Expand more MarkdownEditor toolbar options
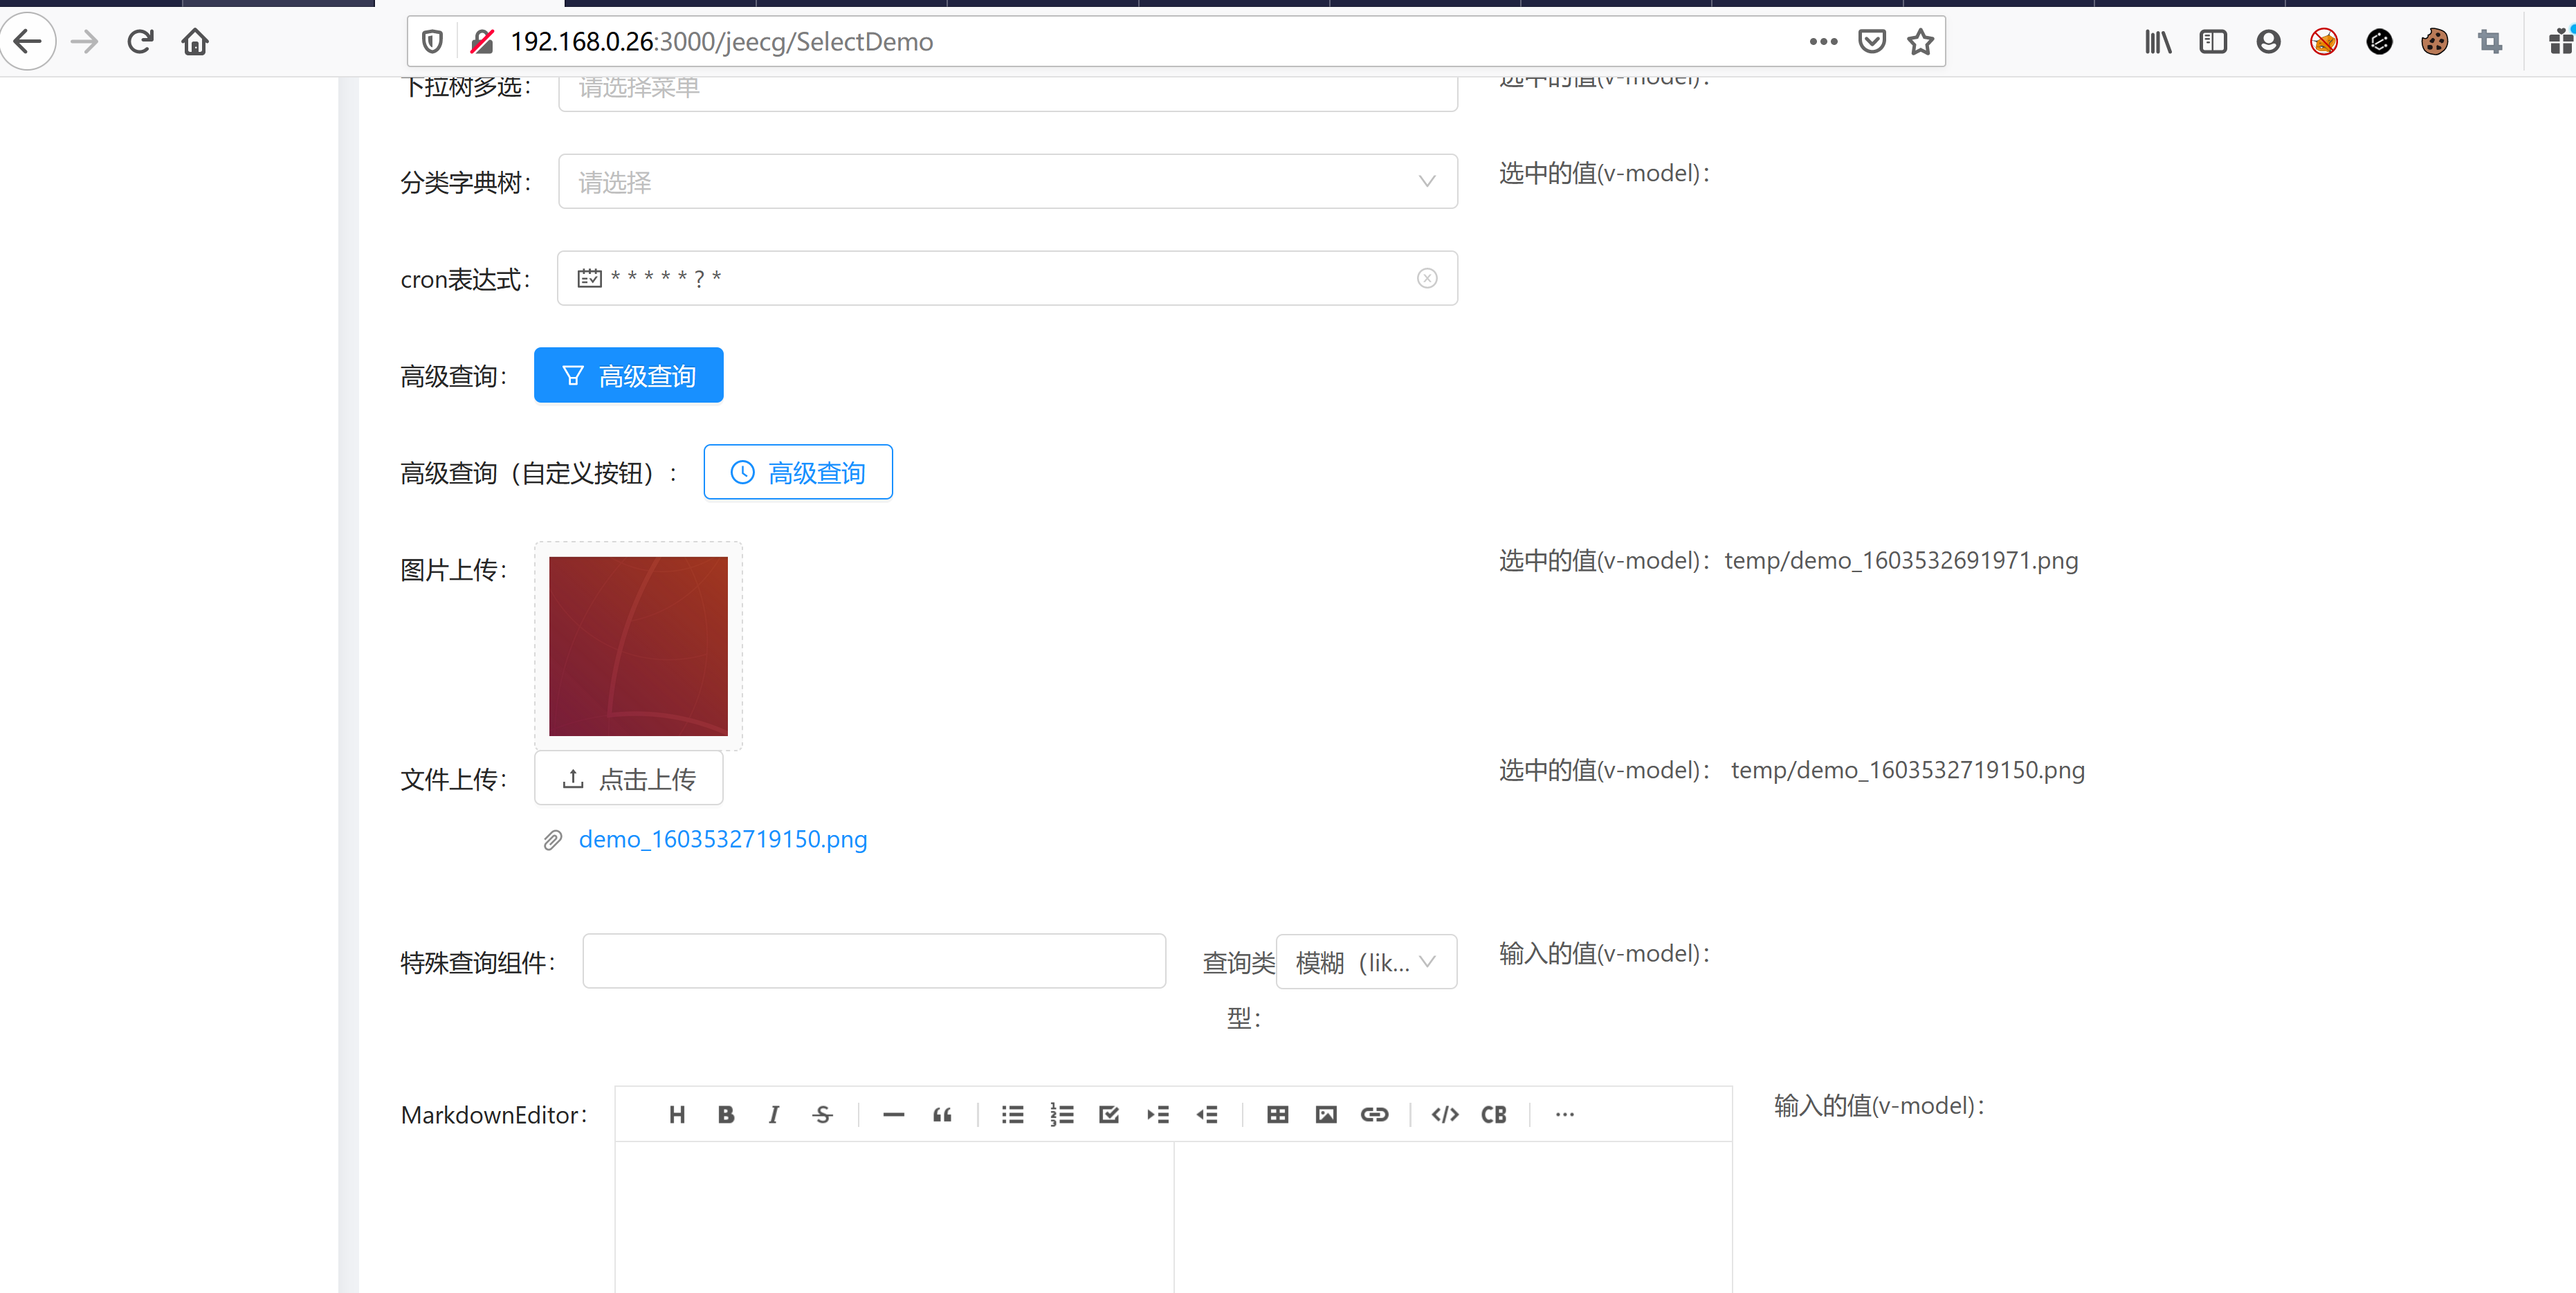This screenshot has width=2576, height=1293. click(x=1564, y=1114)
